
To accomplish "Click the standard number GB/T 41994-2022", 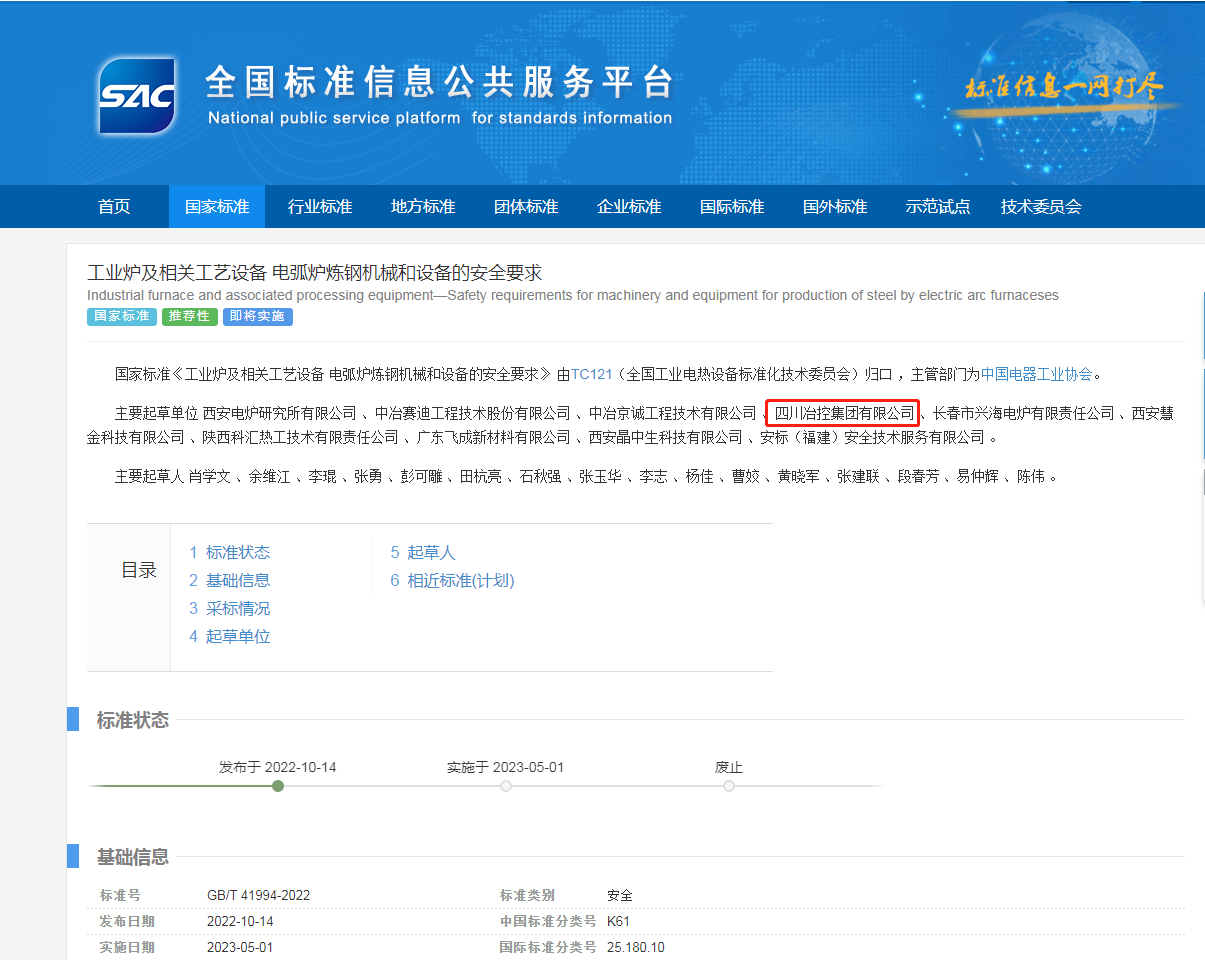I will (259, 895).
